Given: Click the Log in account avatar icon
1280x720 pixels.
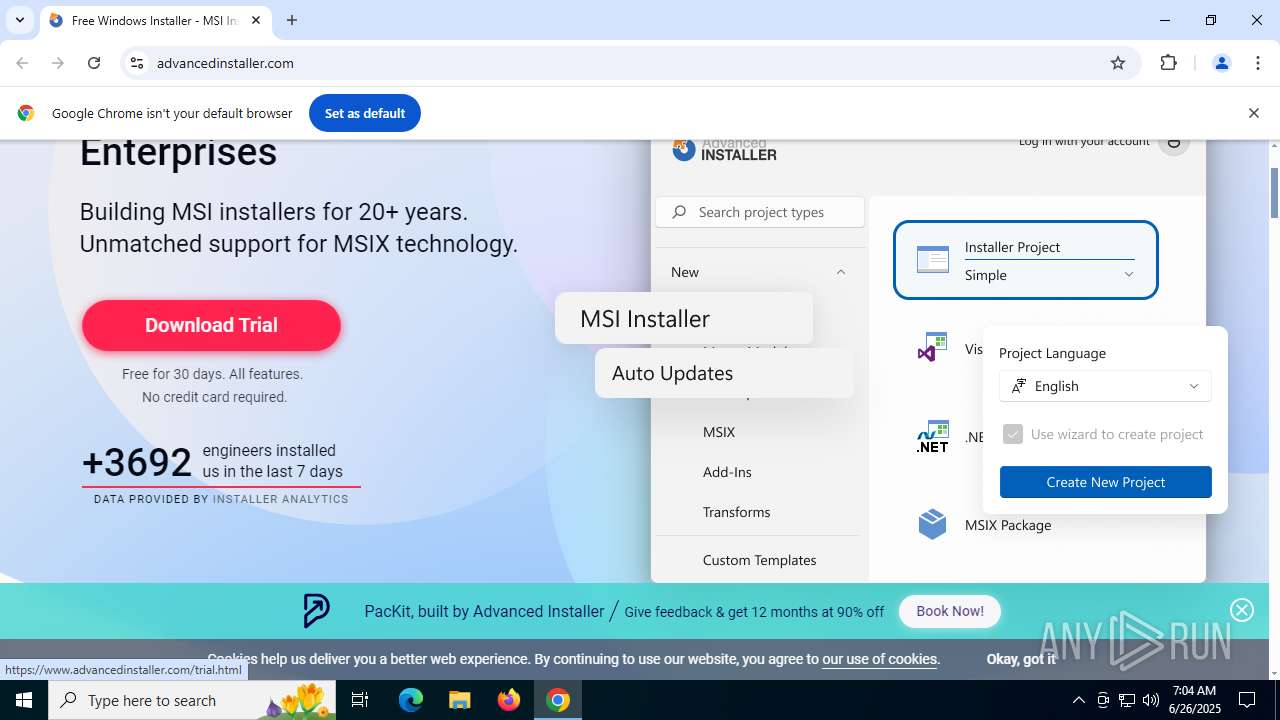Looking at the screenshot, I should click(x=1174, y=146).
